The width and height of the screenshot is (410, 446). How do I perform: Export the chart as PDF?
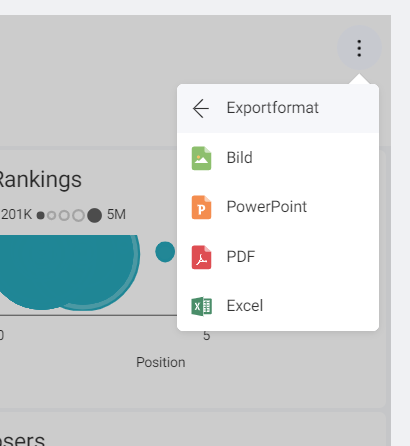coord(278,257)
